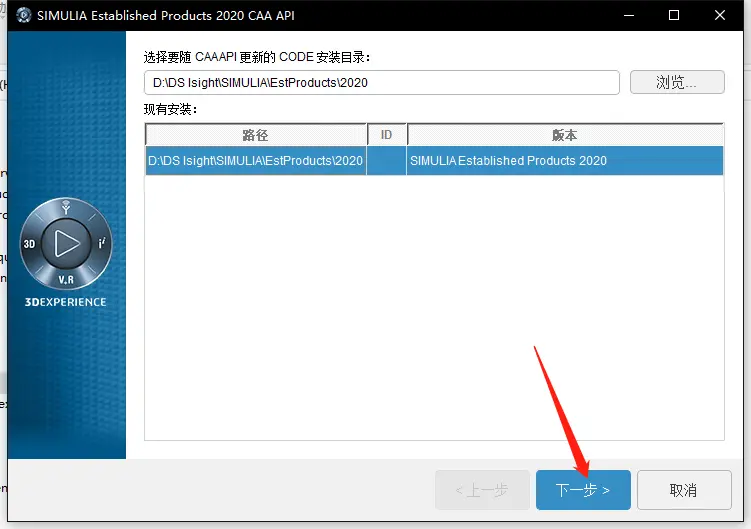Image resolution: width=751 pixels, height=529 pixels.
Task: Click the 下一步 (Next) button
Action: point(583,490)
